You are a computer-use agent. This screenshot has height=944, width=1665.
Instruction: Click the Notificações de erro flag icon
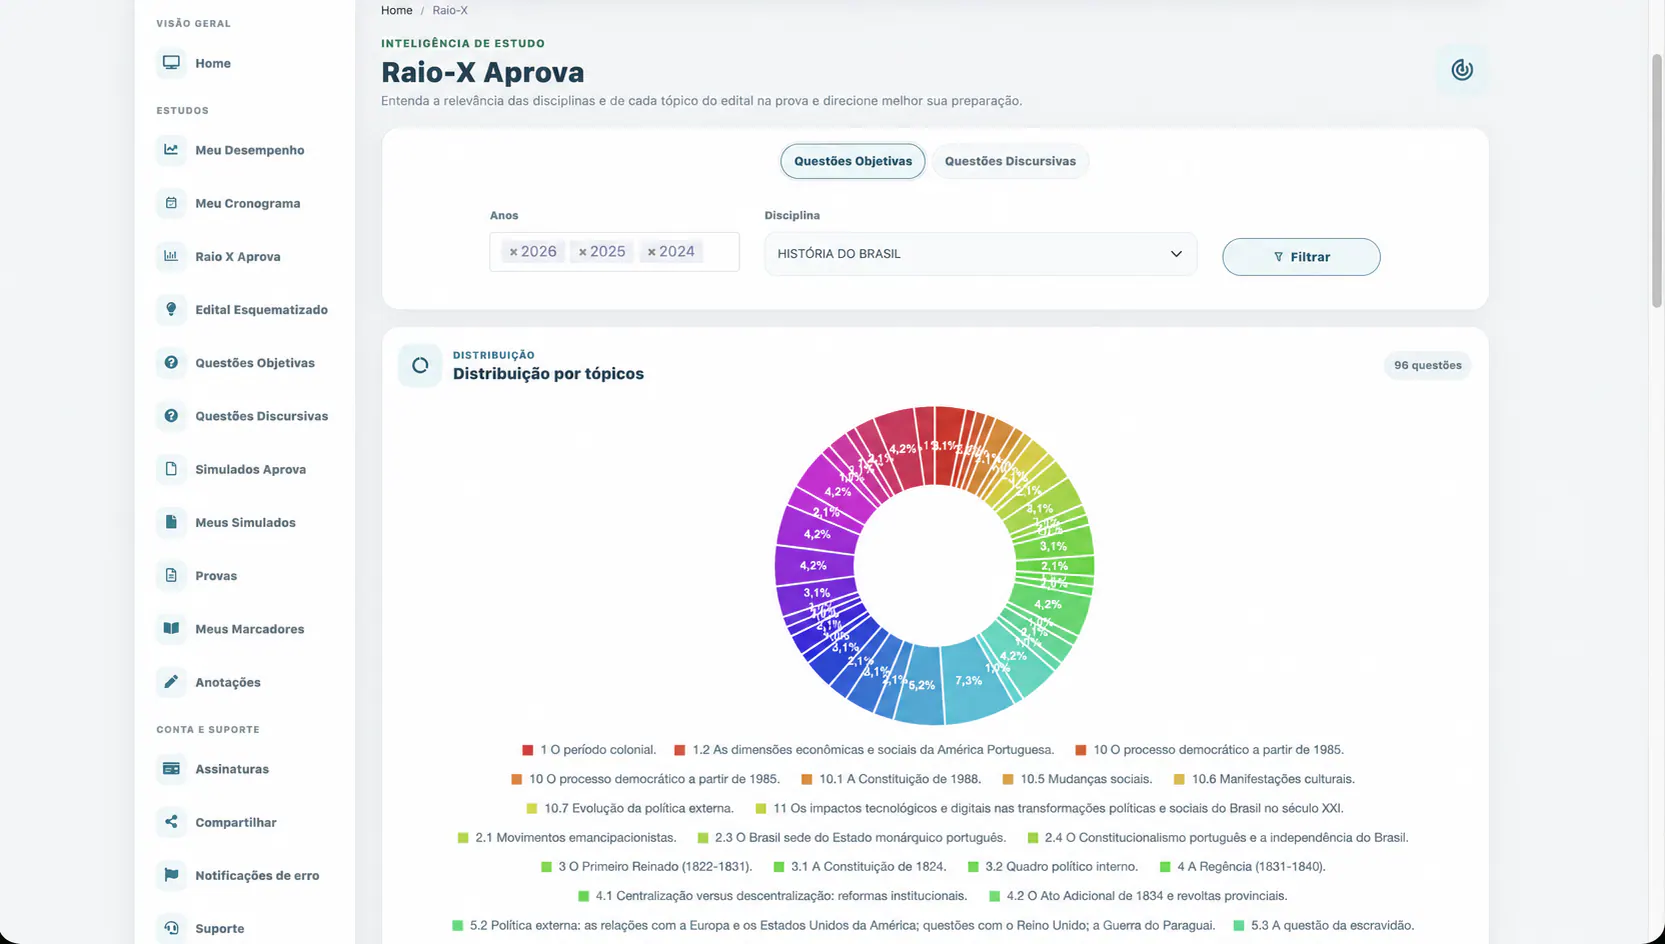[171, 875]
